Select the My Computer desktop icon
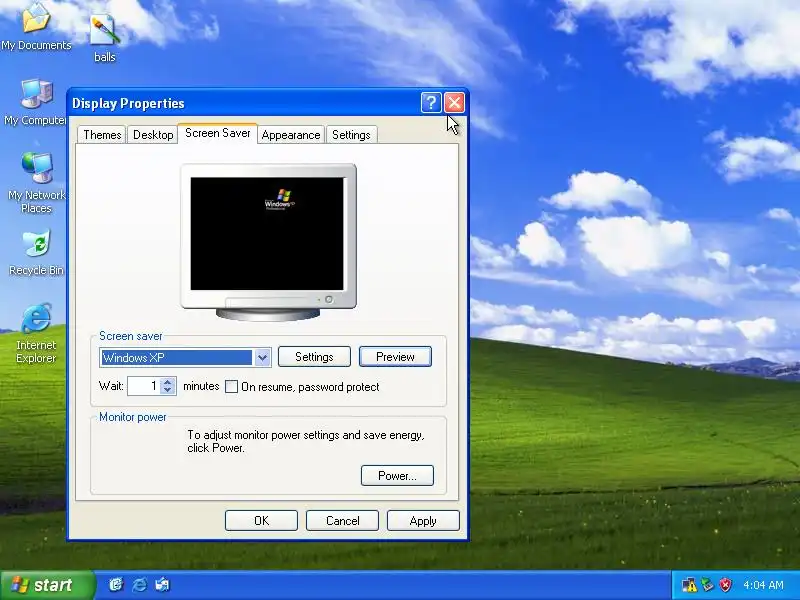800x600 pixels. 36,102
